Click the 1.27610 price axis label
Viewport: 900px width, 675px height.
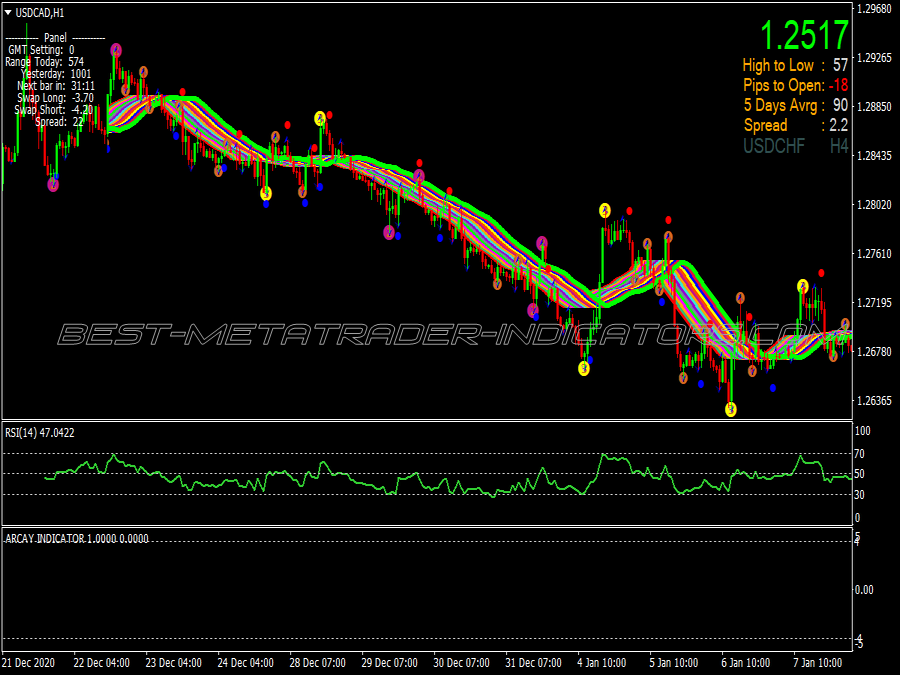[x=874, y=254]
